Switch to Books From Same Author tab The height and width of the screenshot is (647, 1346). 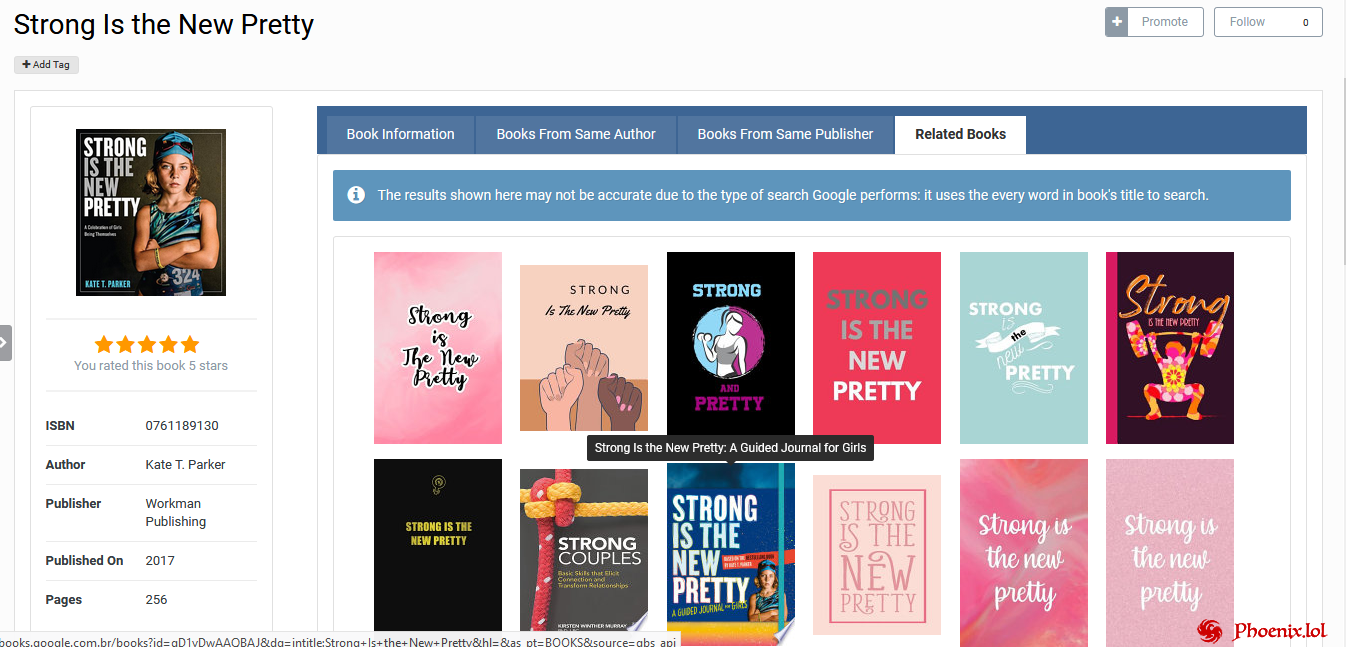pos(576,134)
